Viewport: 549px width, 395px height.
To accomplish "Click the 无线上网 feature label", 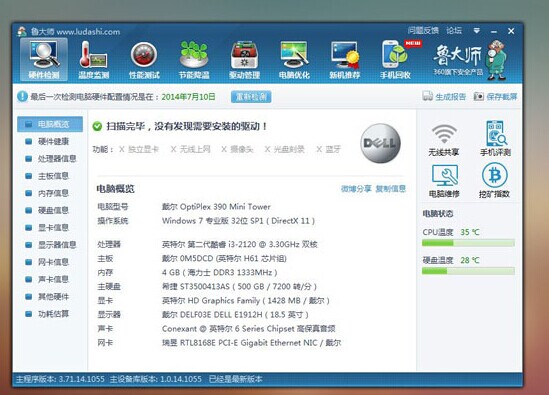I will 195,150.
